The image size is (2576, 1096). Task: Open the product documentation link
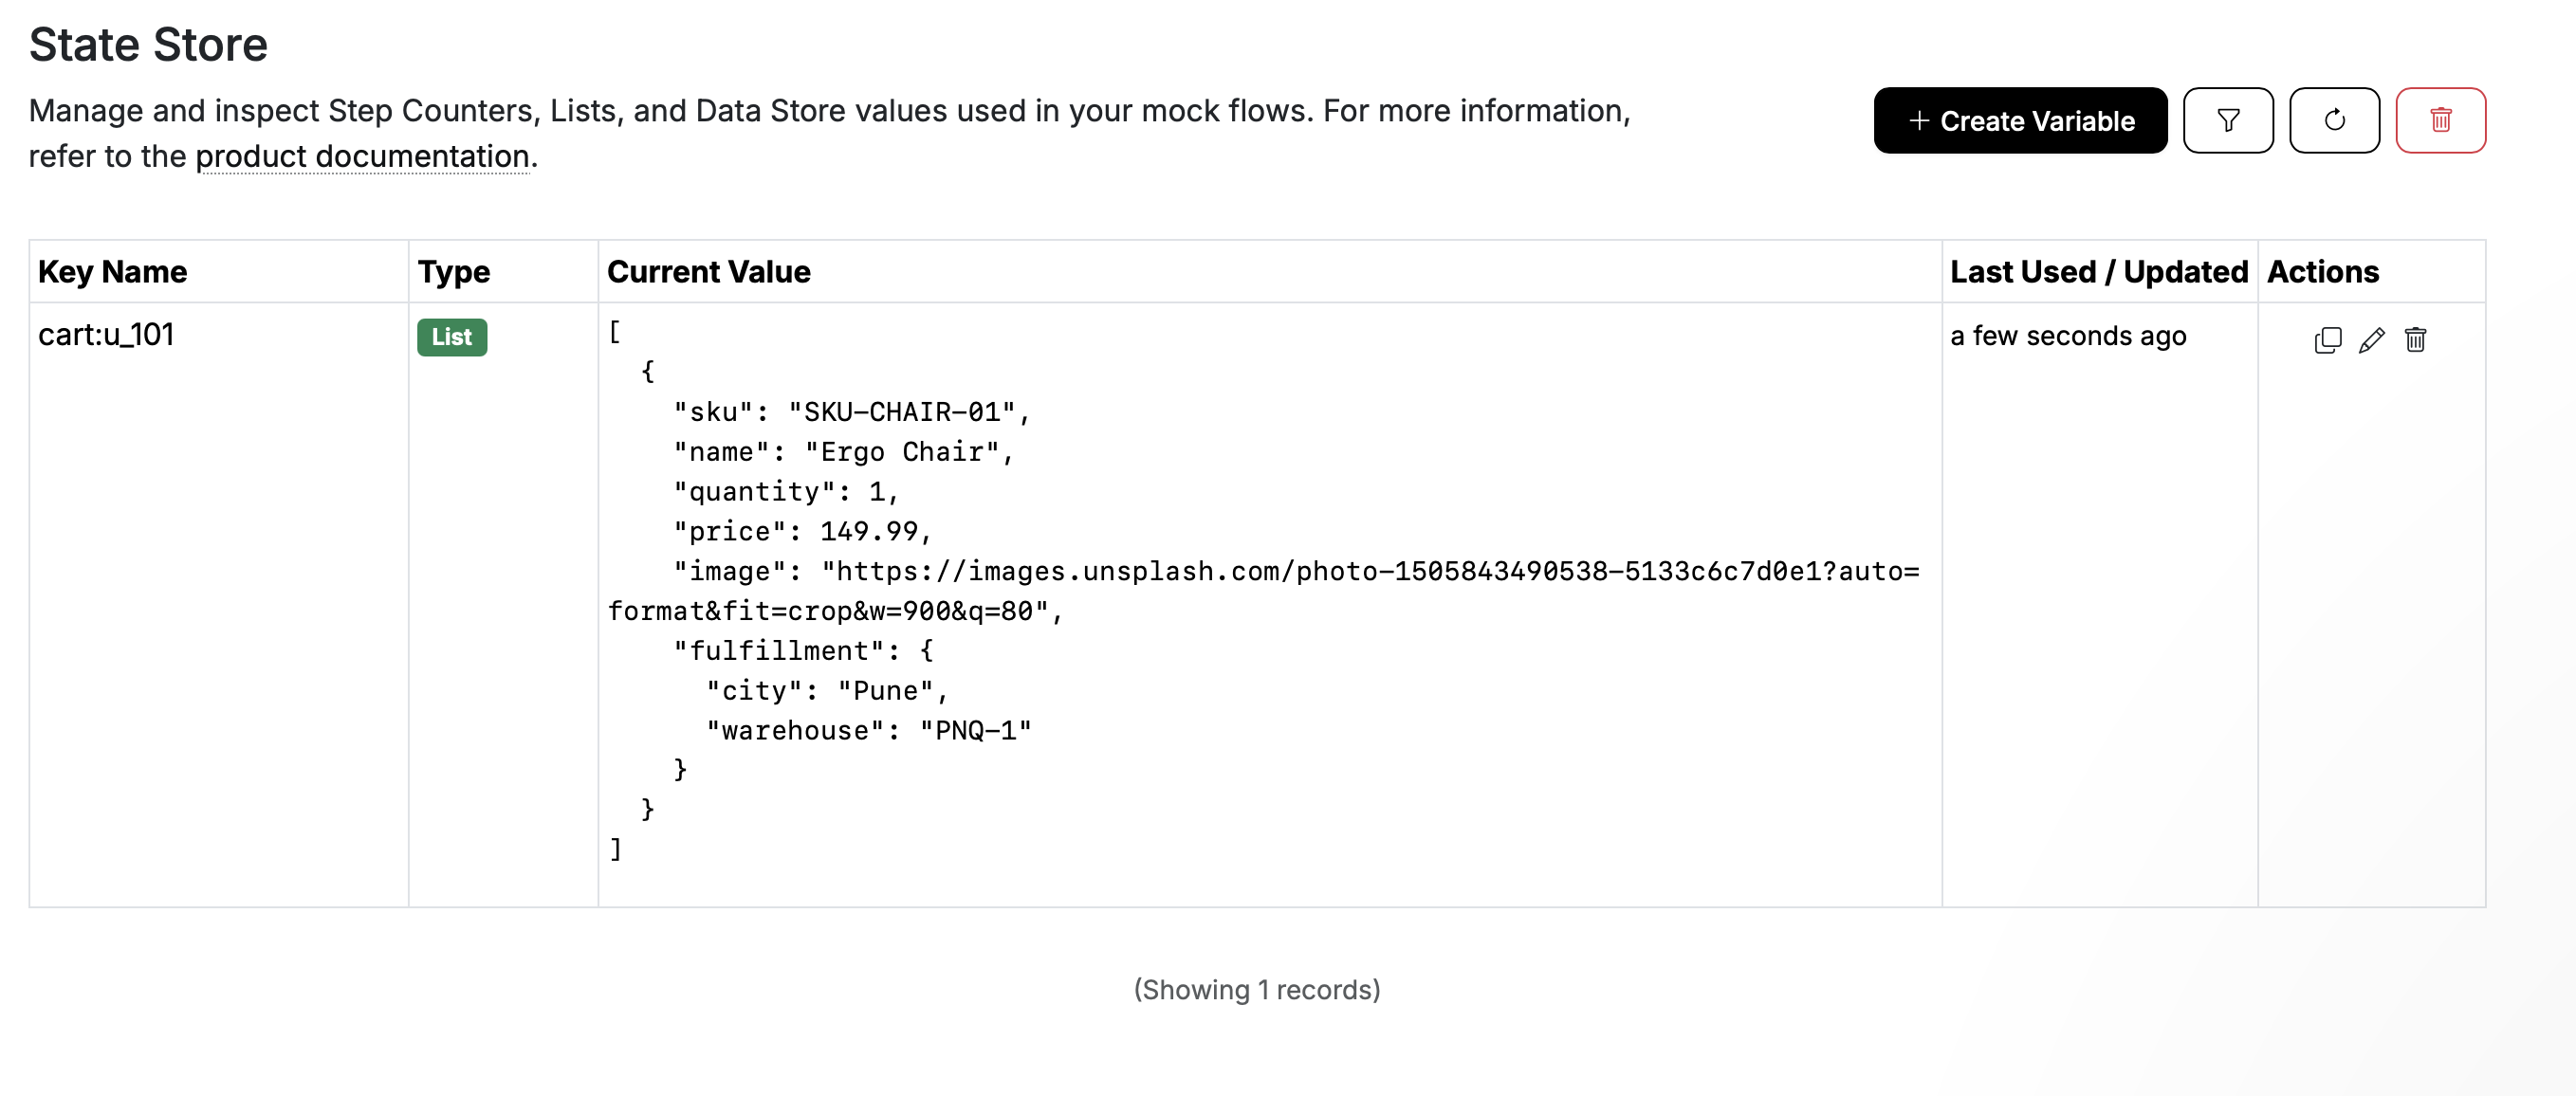[362, 156]
